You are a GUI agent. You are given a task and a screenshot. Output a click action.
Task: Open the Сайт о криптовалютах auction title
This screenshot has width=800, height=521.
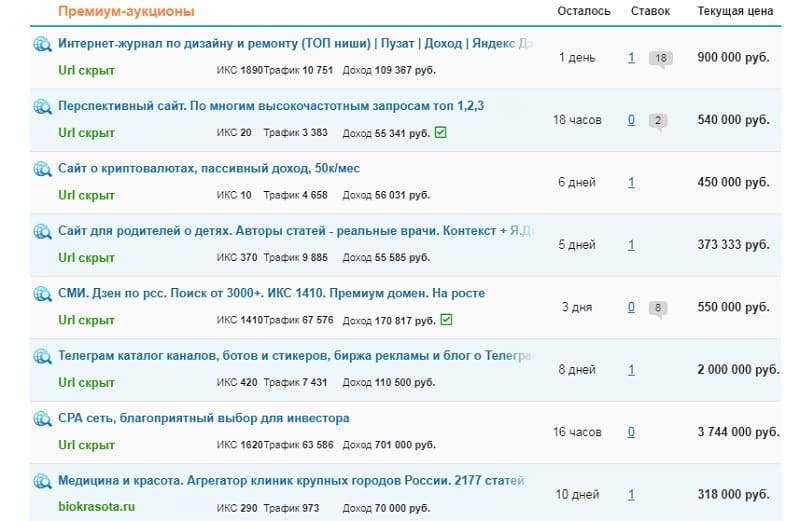pos(209,169)
